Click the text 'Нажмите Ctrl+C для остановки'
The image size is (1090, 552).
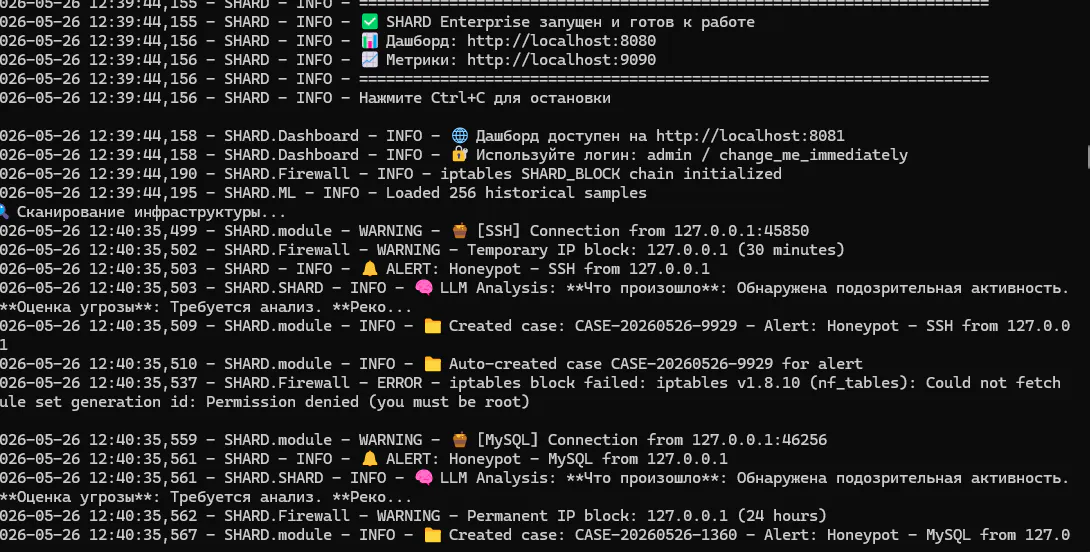(485, 97)
